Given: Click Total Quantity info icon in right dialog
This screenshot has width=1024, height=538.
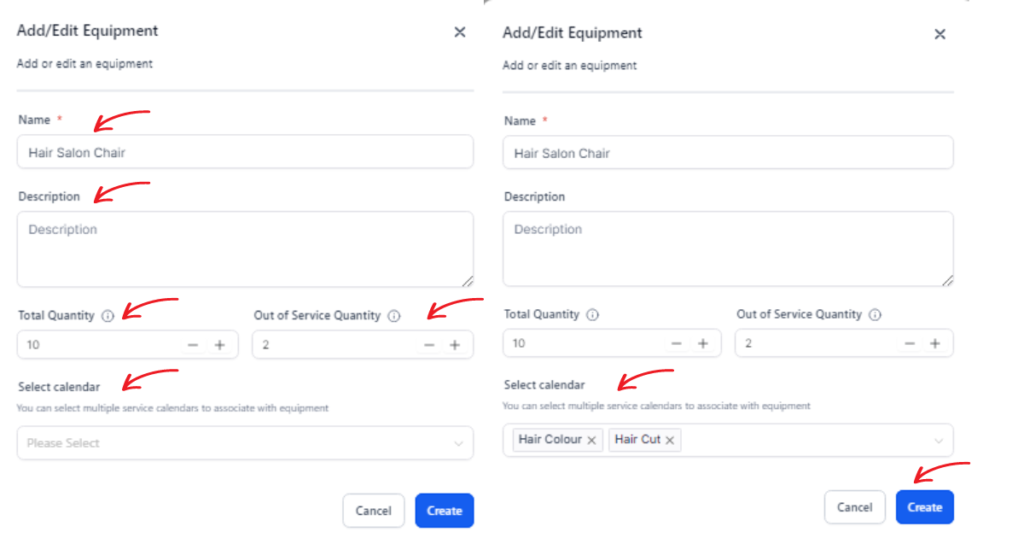Looking at the screenshot, I should pyautogui.click(x=592, y=315).
